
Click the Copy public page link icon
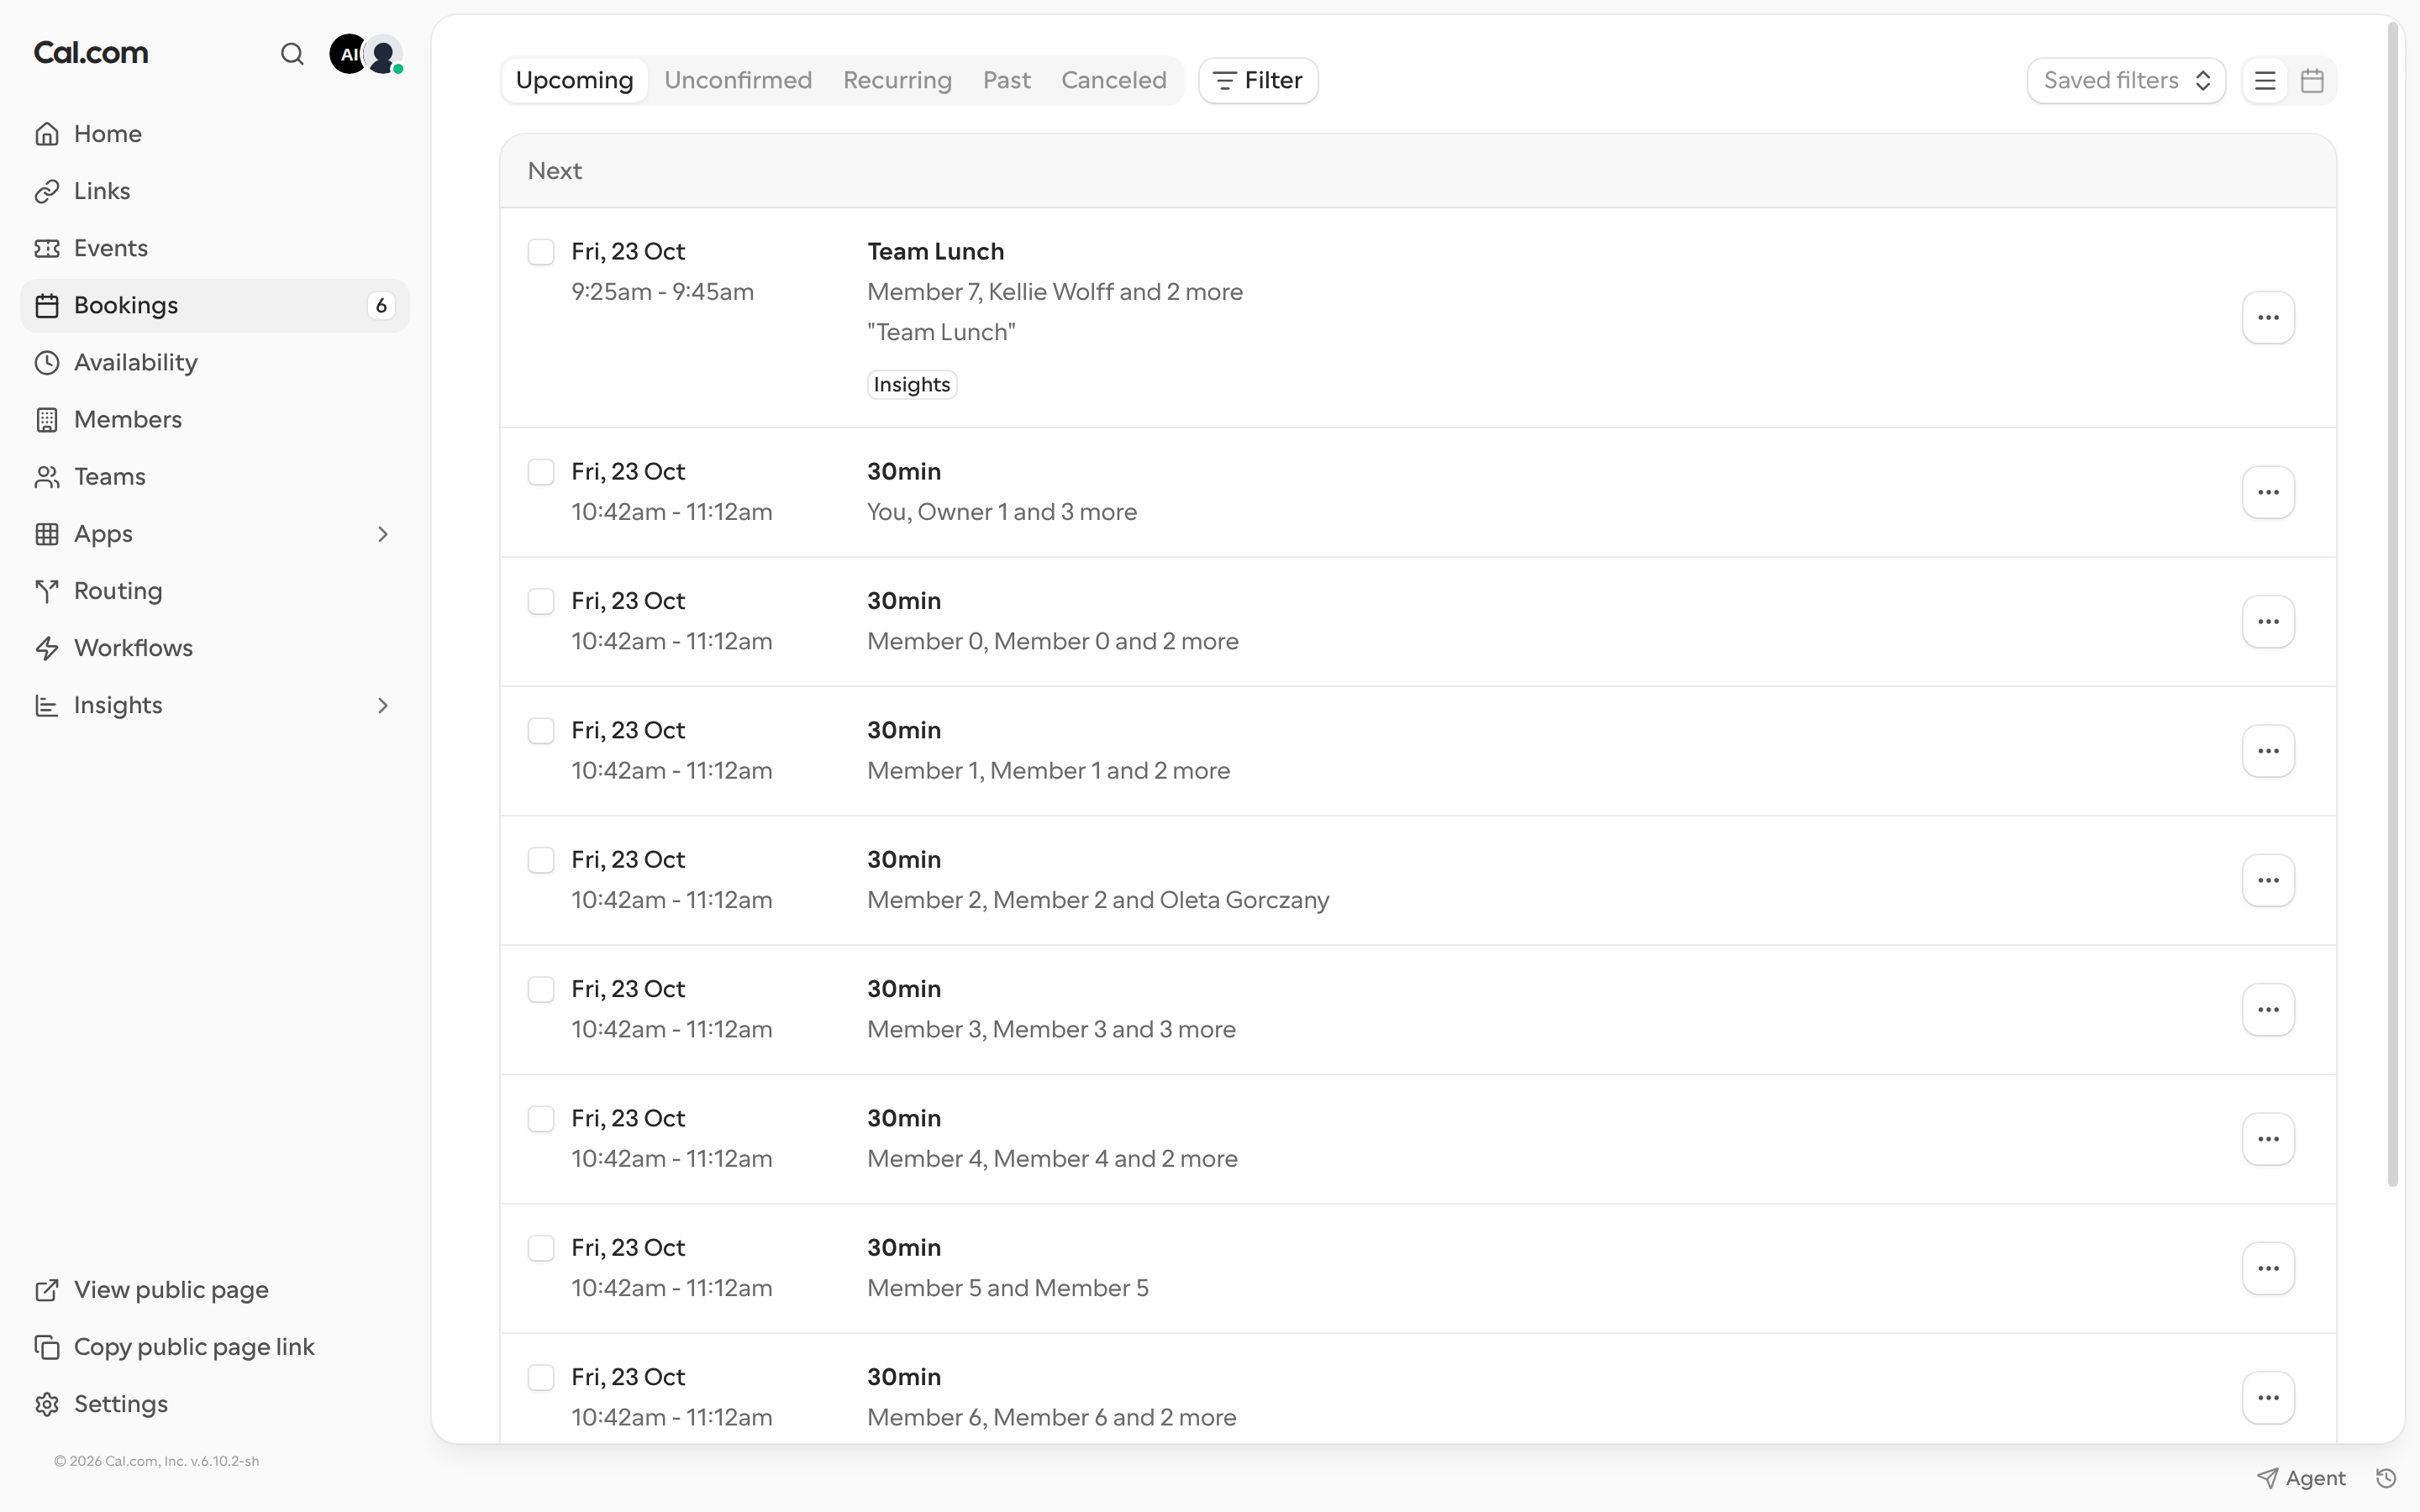(47, 1347)
